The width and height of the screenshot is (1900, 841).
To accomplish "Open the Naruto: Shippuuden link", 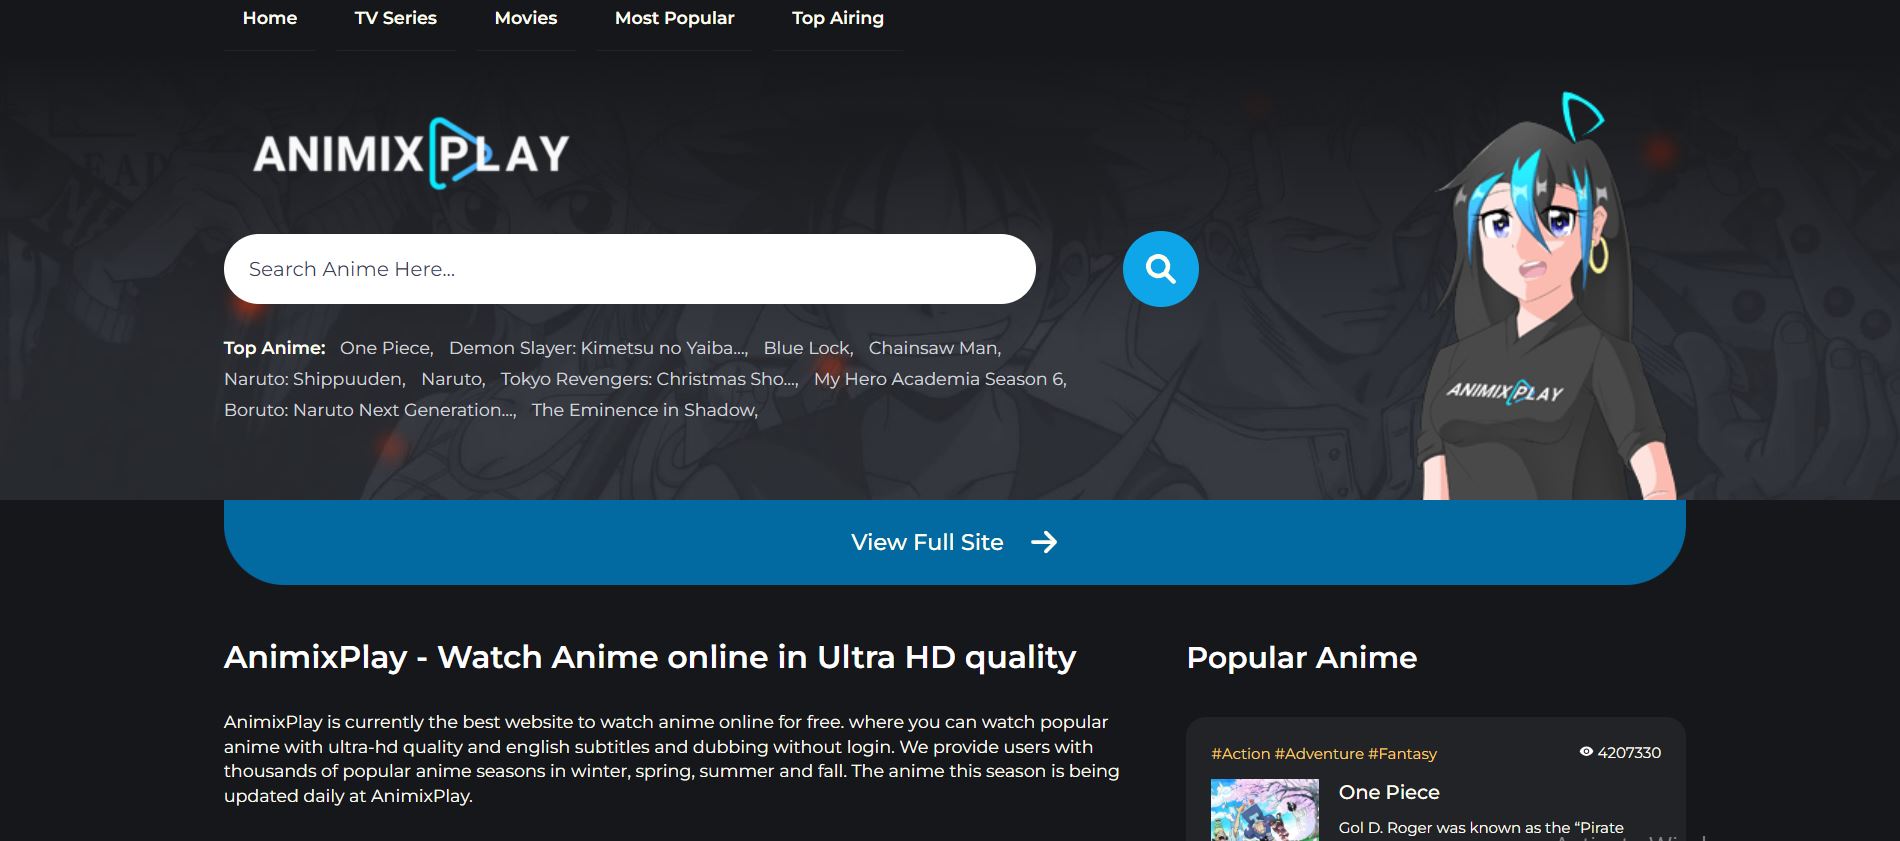I will (314, 379).
